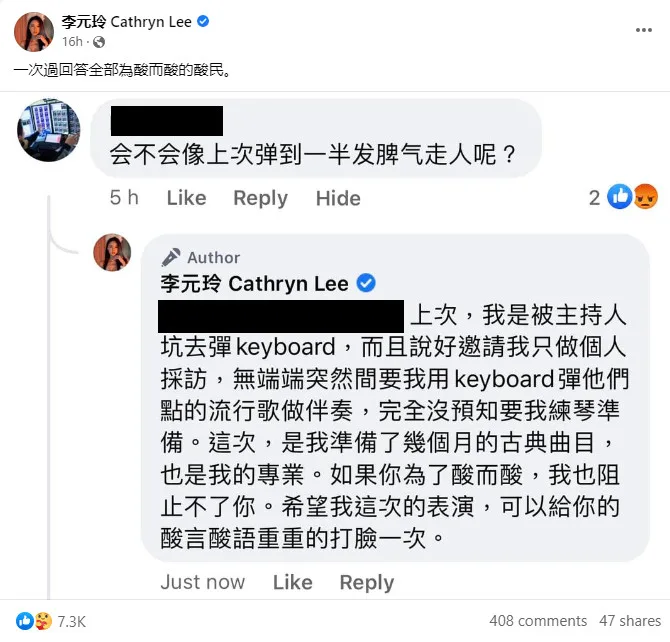Click verified badge next to post author name
The image size is (670, 642).
coord(203,21)
